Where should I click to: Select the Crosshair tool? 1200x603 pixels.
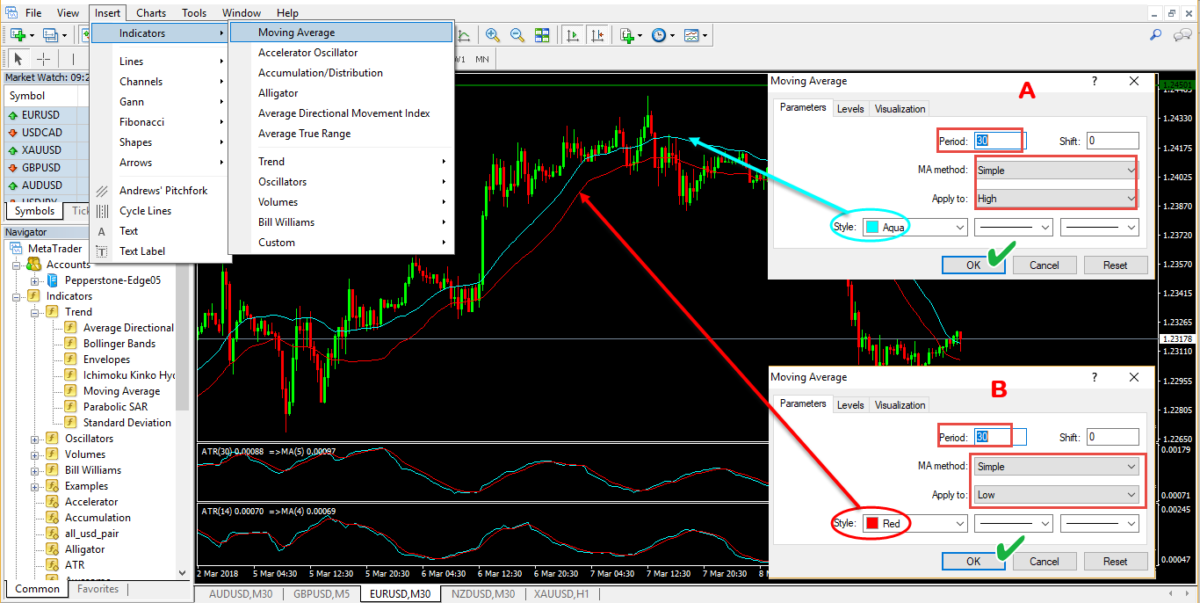pos(42,58)
